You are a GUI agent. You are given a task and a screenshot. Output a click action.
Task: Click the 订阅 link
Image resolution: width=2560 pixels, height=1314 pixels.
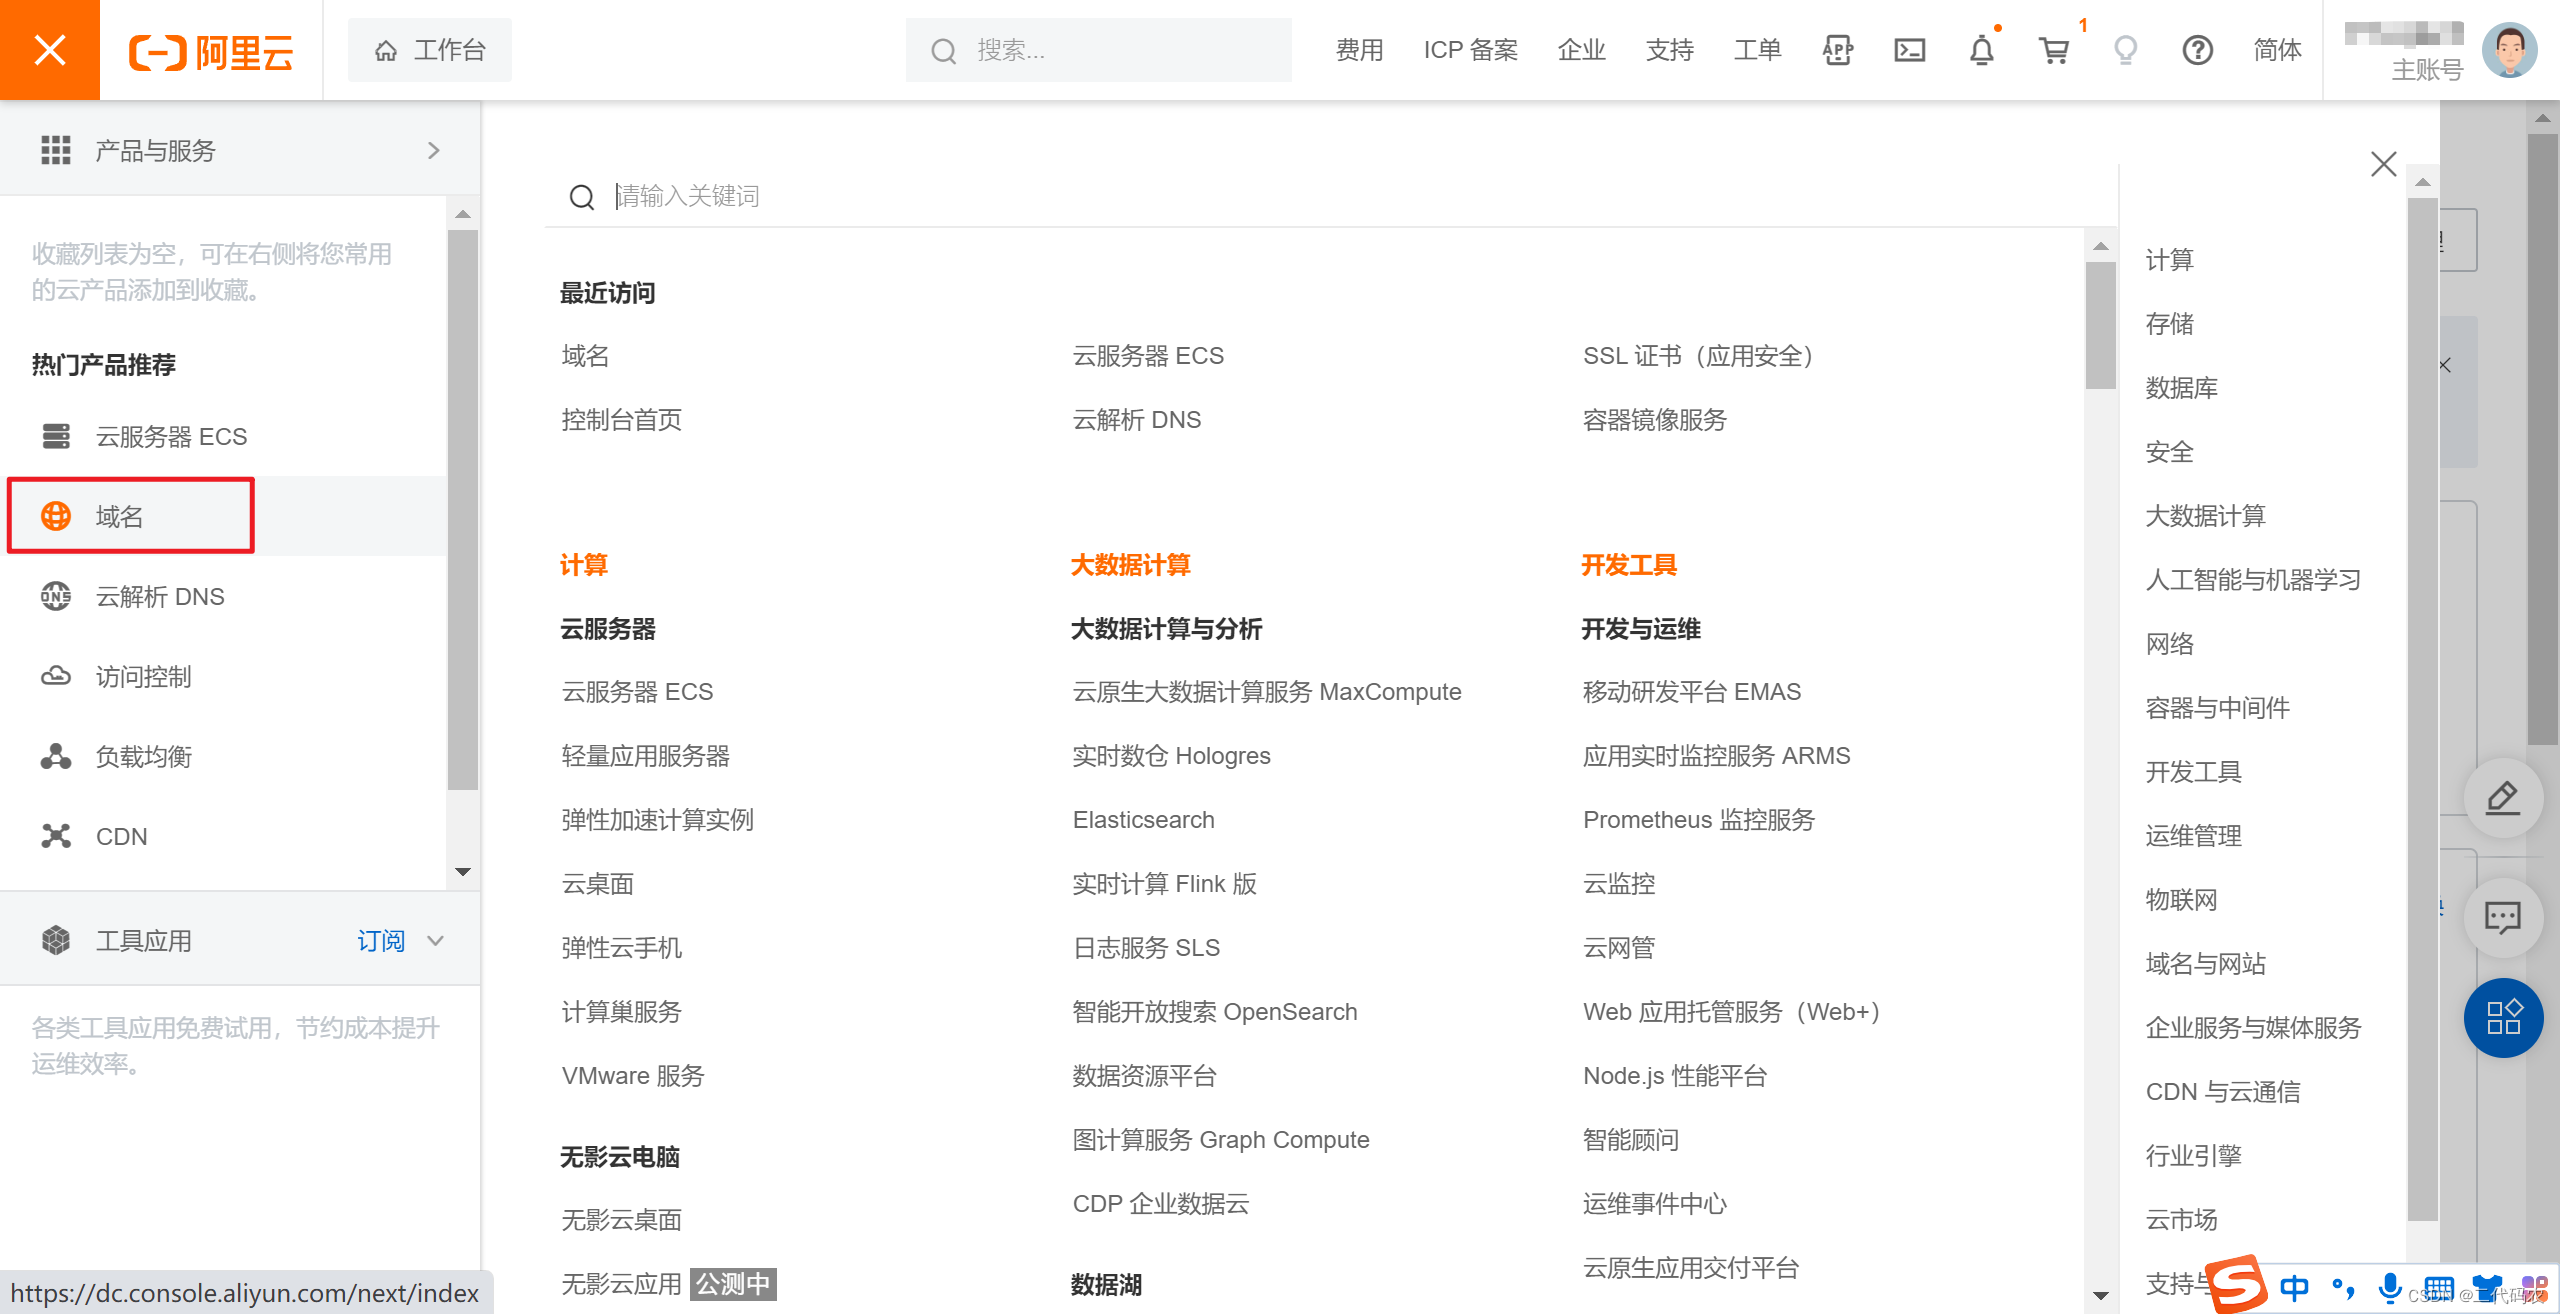click(x=381, y=941)
